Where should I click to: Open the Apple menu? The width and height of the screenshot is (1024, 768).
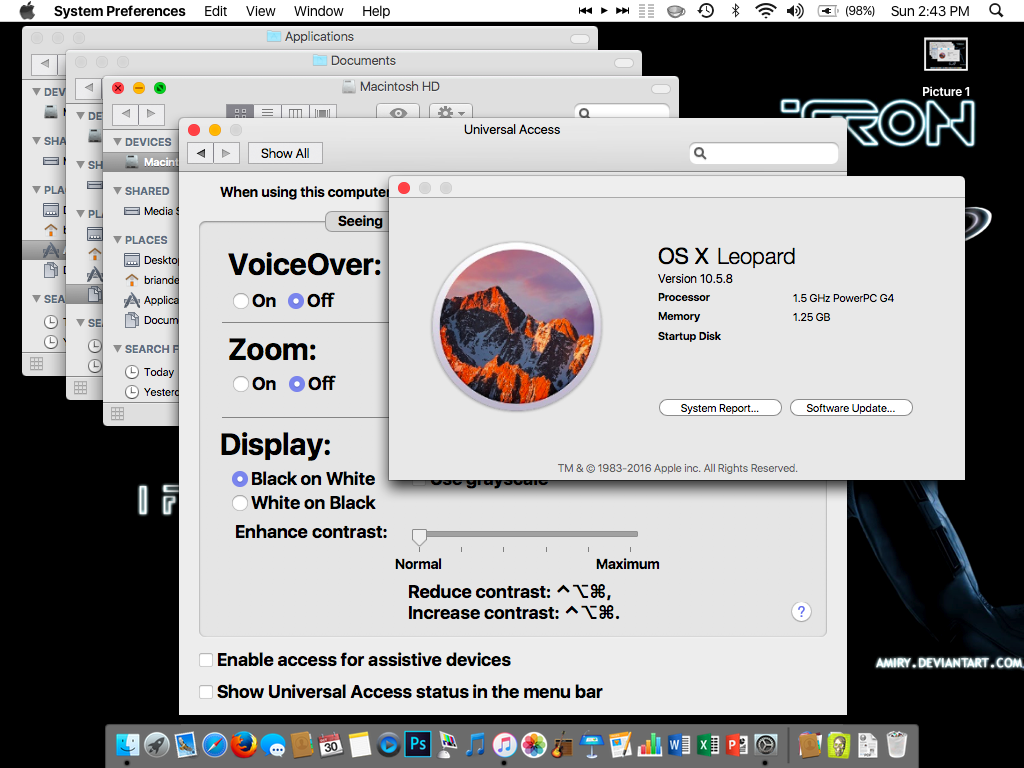27,10
